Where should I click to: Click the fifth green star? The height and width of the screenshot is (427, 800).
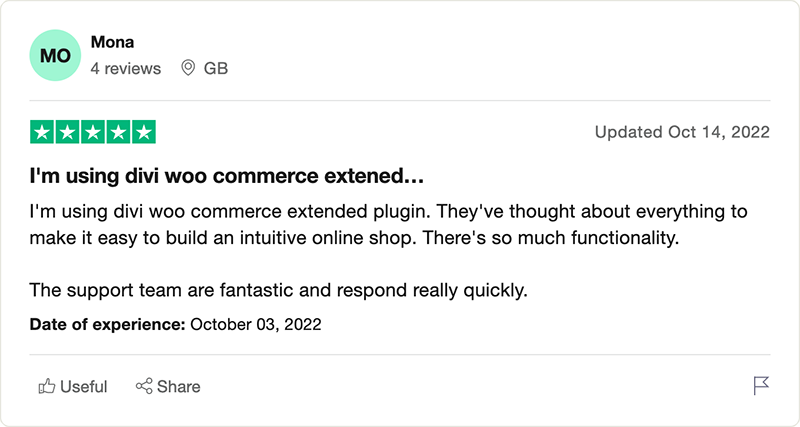[144, 133]
